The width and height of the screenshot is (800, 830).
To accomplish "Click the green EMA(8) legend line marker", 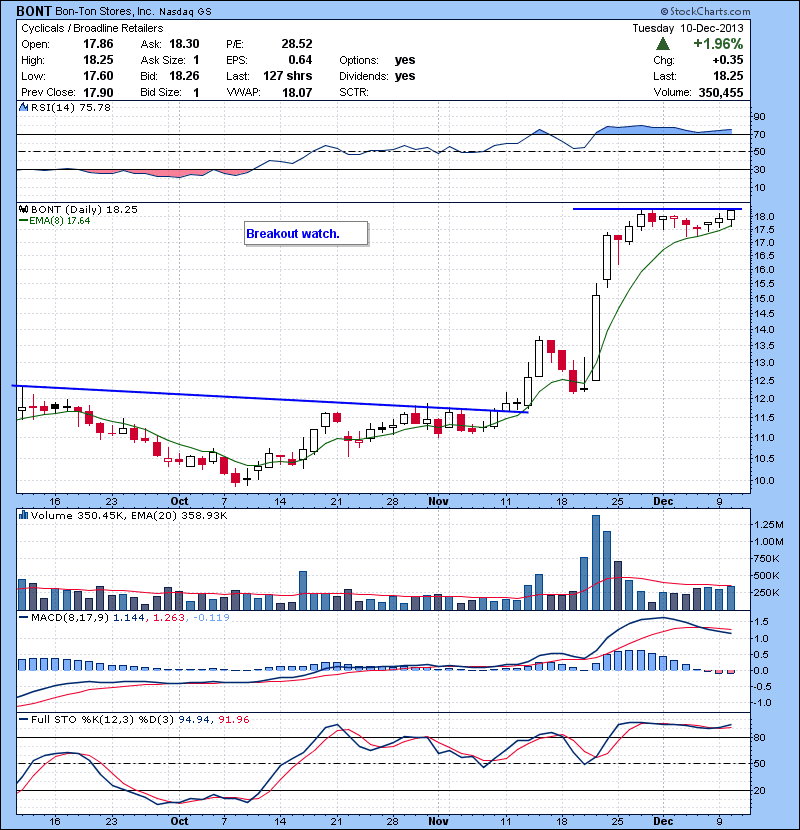I will click(23, 221).
